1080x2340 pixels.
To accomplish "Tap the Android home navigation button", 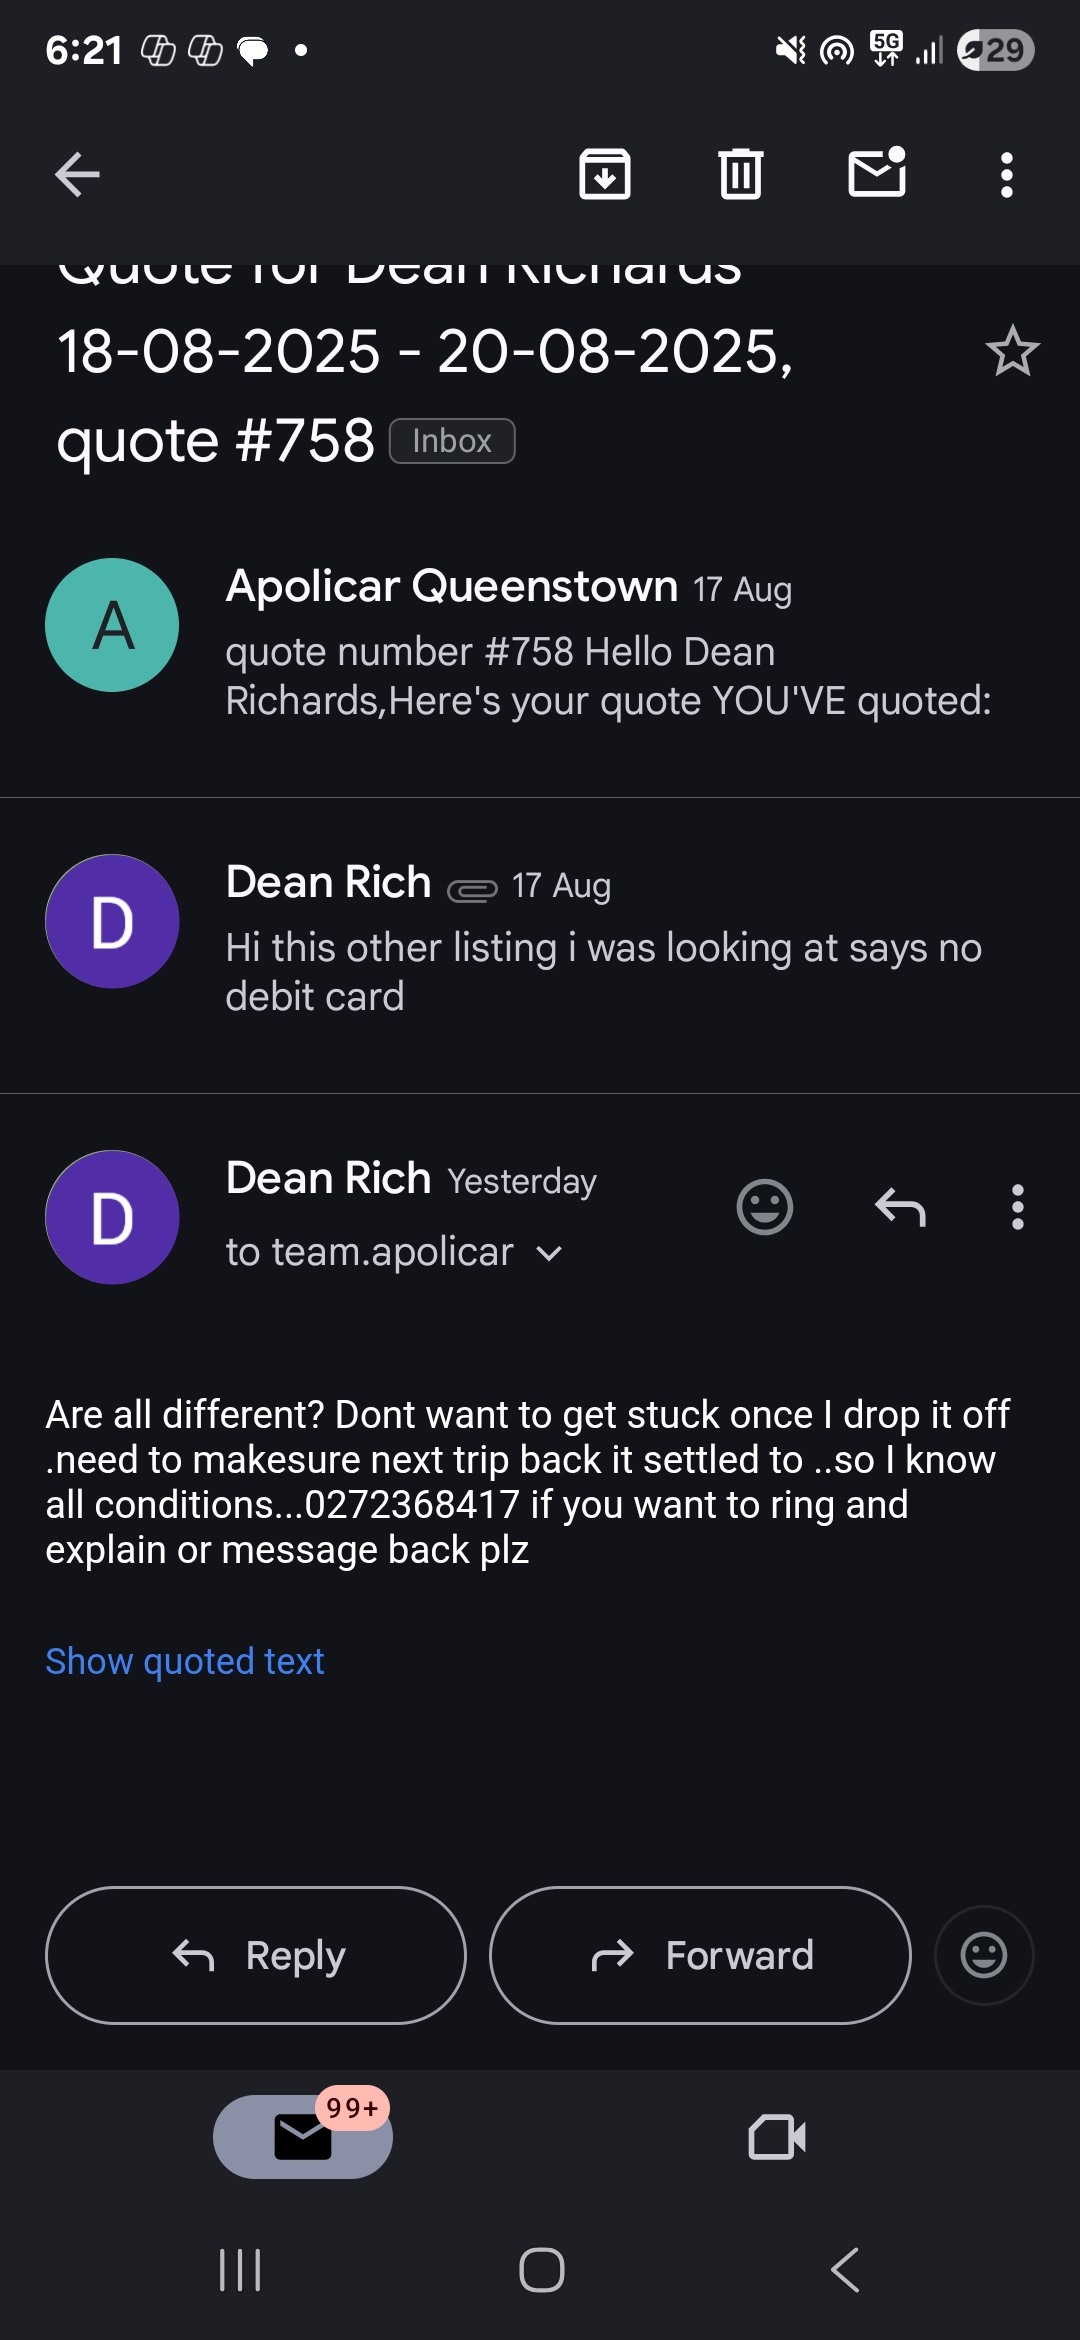I will click(x=542, y=2270).
